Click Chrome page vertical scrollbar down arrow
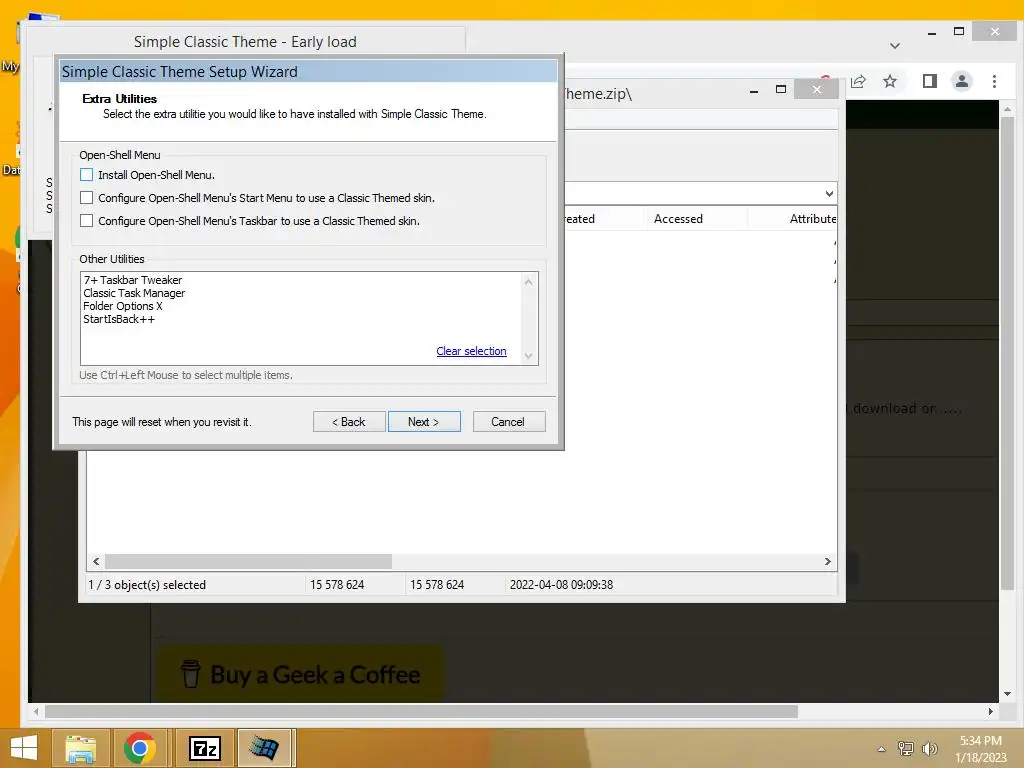This screenshot has height=768, width=1024. (1007, 694)
